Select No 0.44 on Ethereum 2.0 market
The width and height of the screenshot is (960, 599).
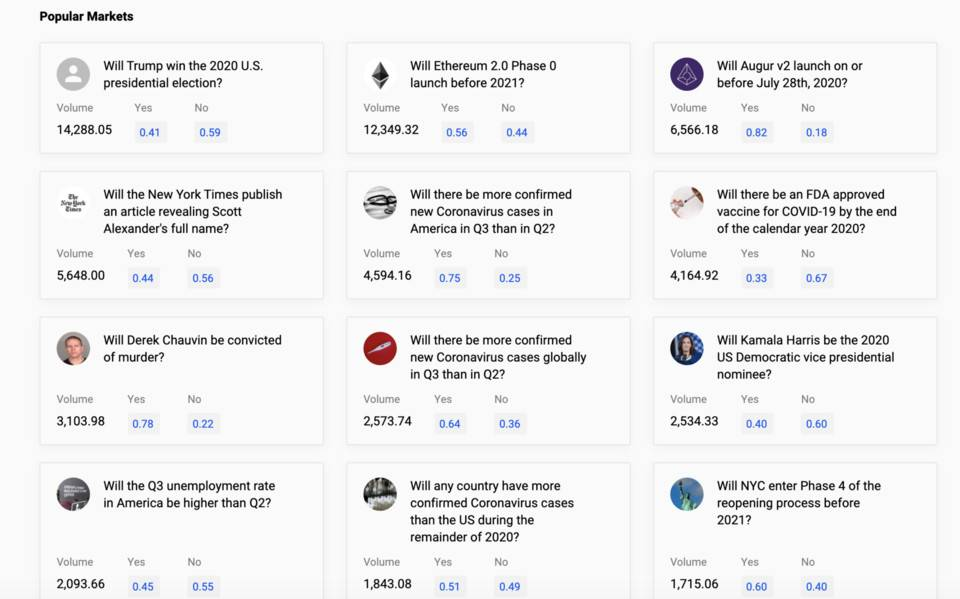[516, 132]
